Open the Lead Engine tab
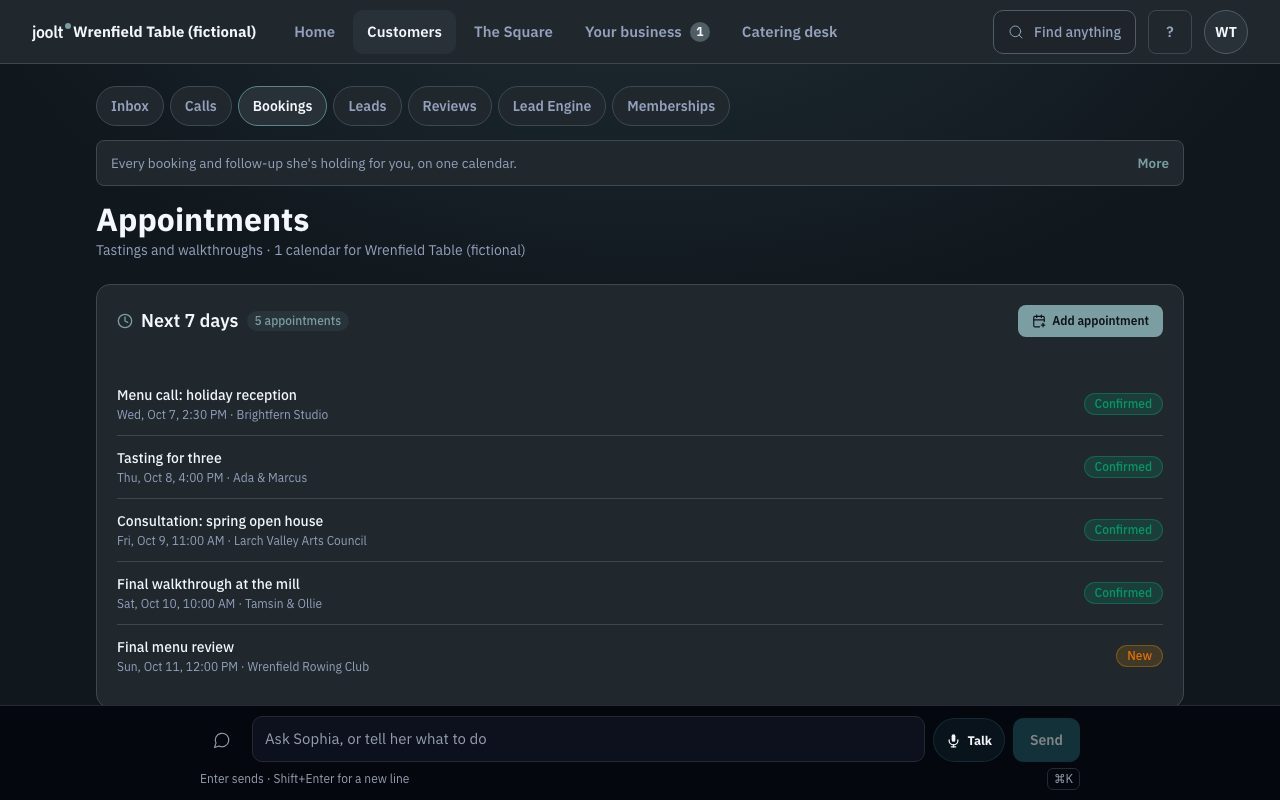The height and width of the screenshot is (800, 1280). pos(552,106)
